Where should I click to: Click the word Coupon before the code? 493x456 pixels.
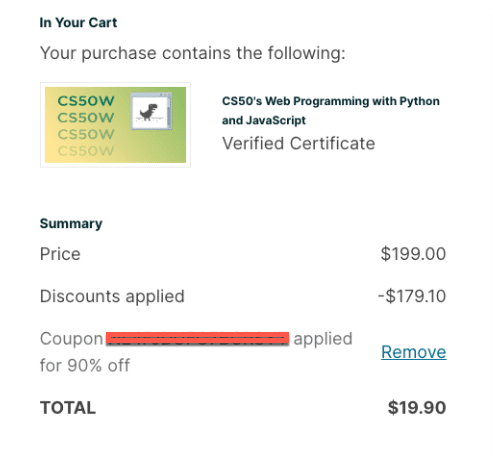[71, 339]
